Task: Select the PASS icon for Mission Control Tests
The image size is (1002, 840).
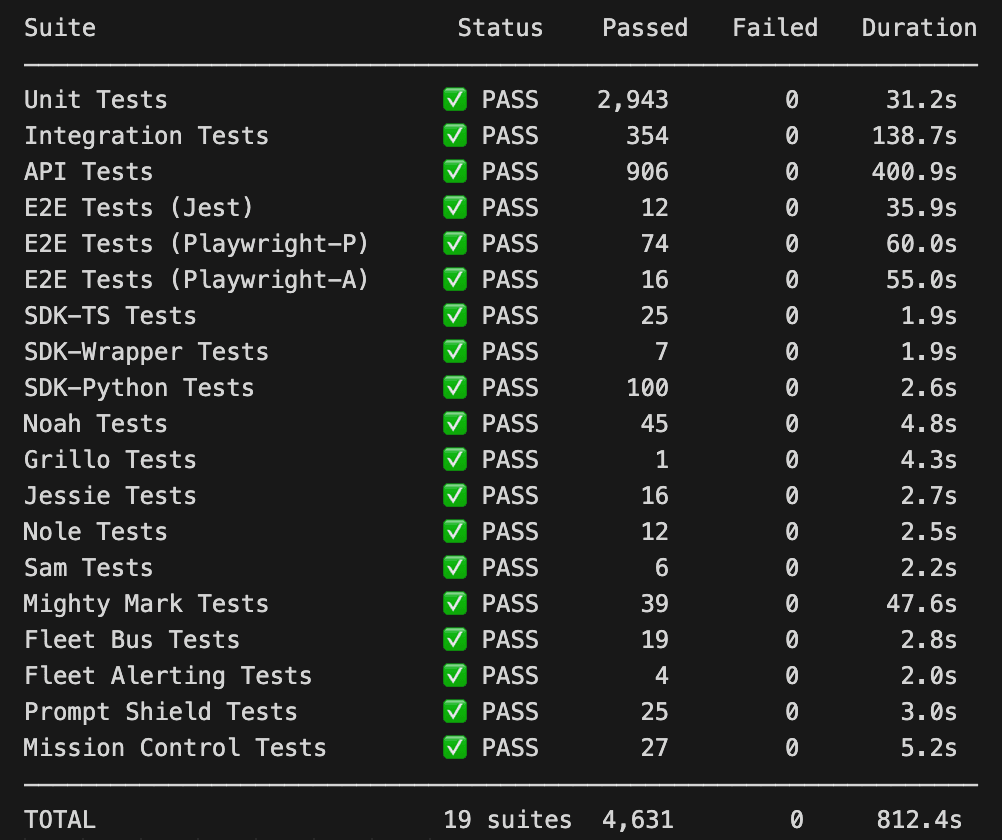Action: click(455, 747)
